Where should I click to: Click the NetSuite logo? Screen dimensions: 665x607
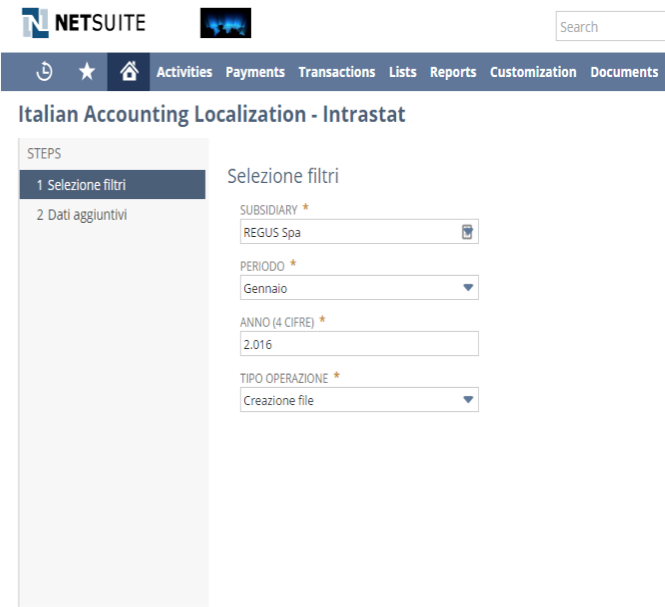click(84, 23)
